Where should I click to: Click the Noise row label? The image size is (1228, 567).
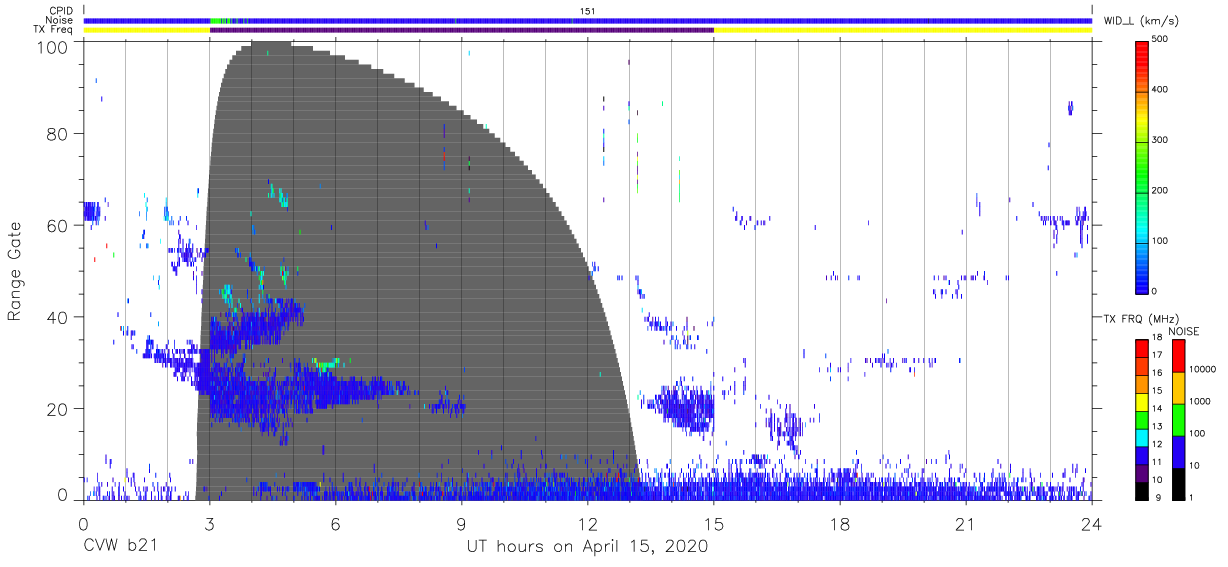click(x=59, y=20)
